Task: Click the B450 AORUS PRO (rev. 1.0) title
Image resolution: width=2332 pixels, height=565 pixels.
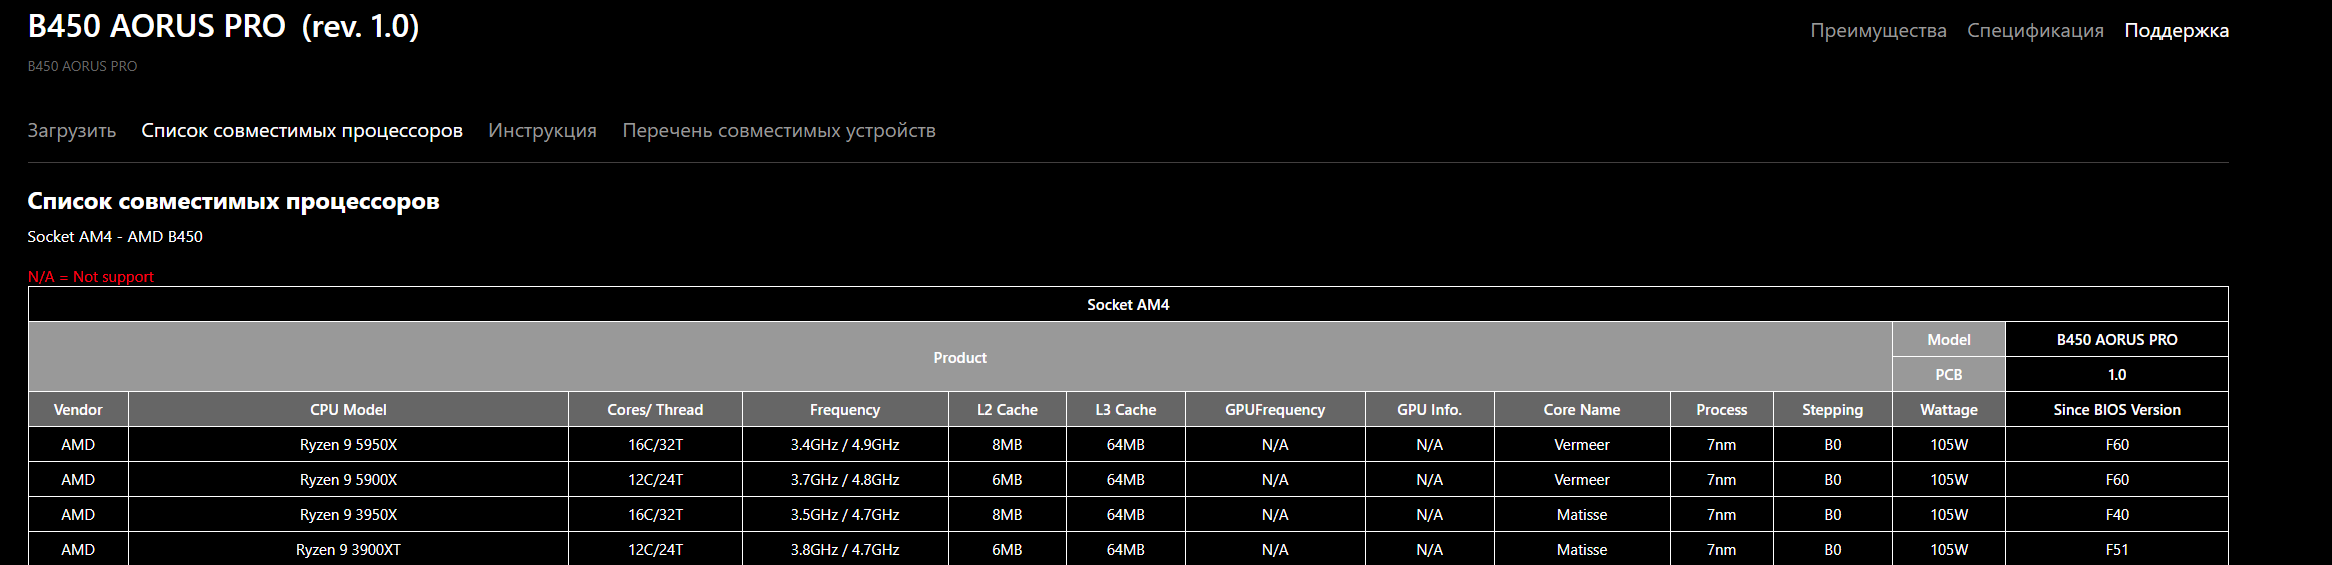Action: 223,26
